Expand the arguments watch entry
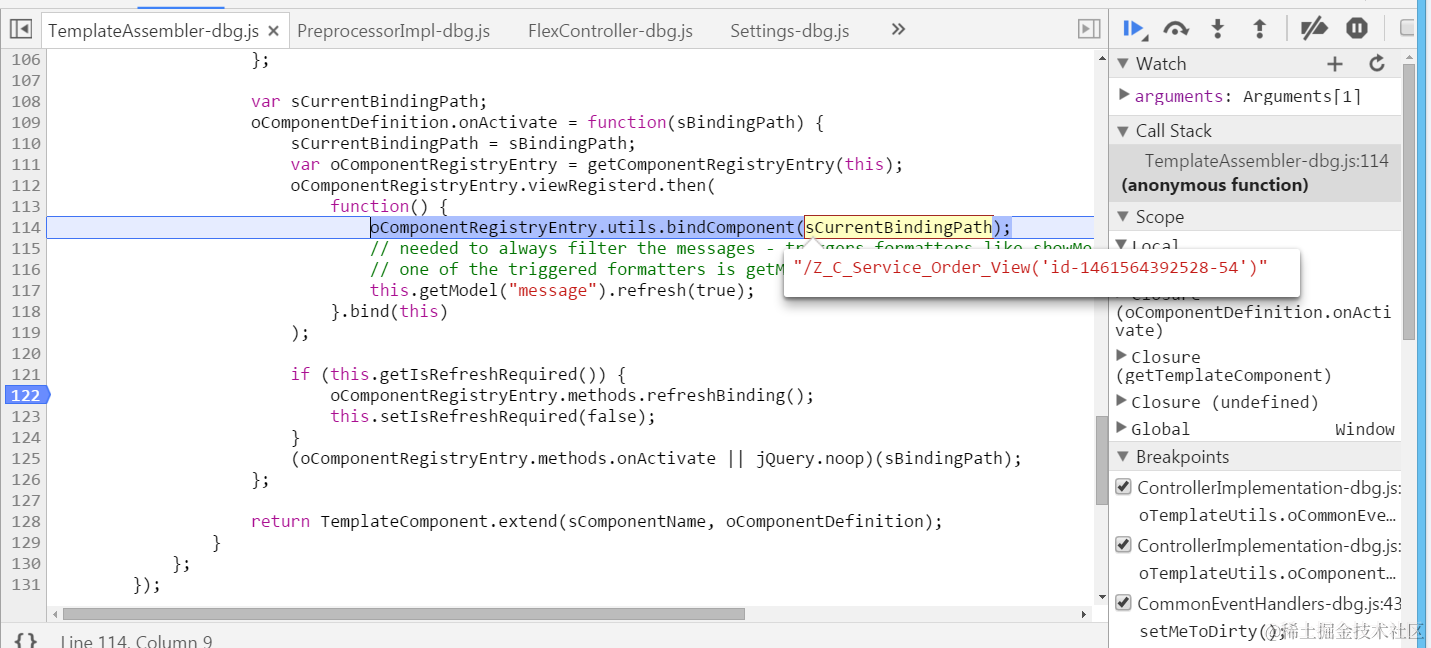Image resolution: width=1431 pixels, height=648 pixels. 1124,95
